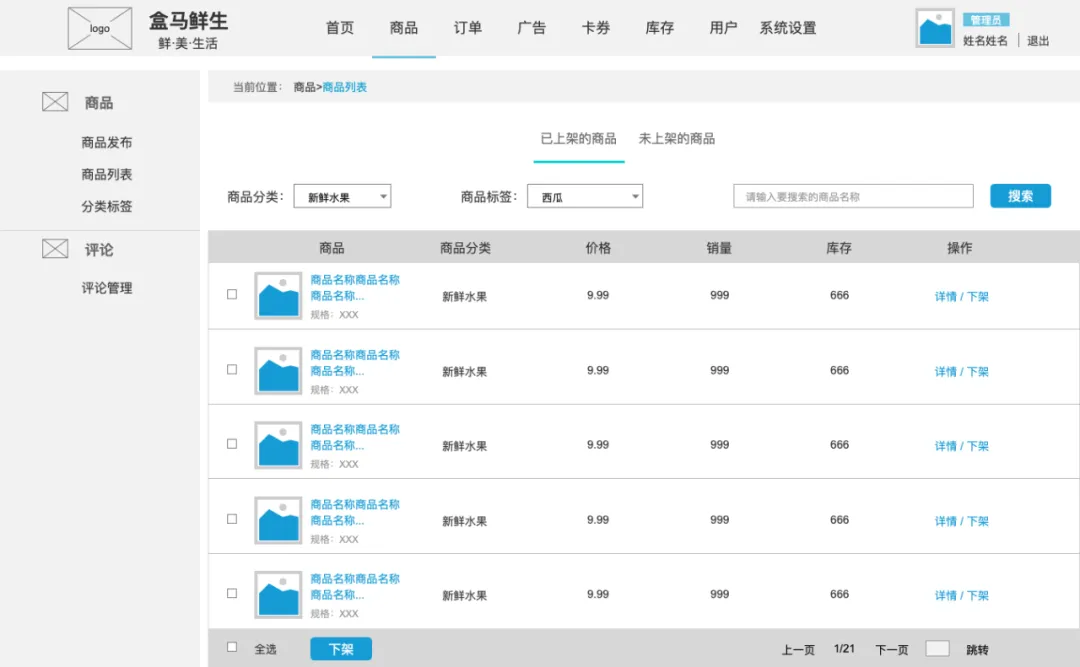Click the first product's thumbnail image

point(277,296)
